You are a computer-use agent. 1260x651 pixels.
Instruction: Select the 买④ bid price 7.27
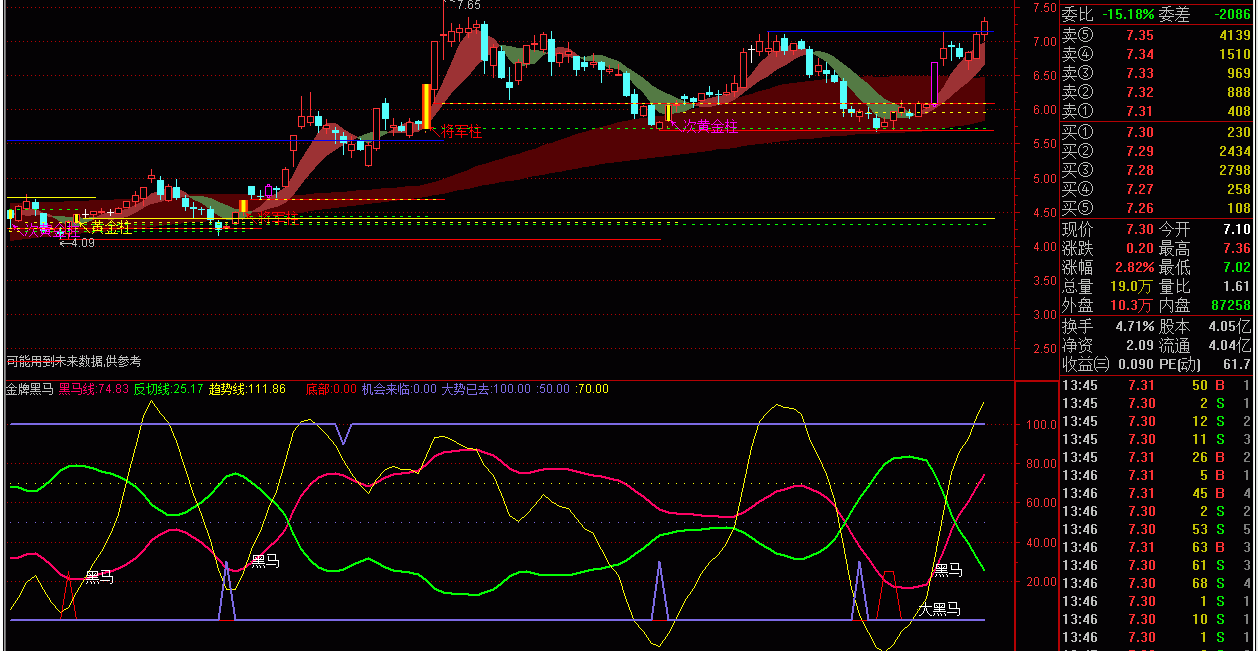[x=1140, y=189]
